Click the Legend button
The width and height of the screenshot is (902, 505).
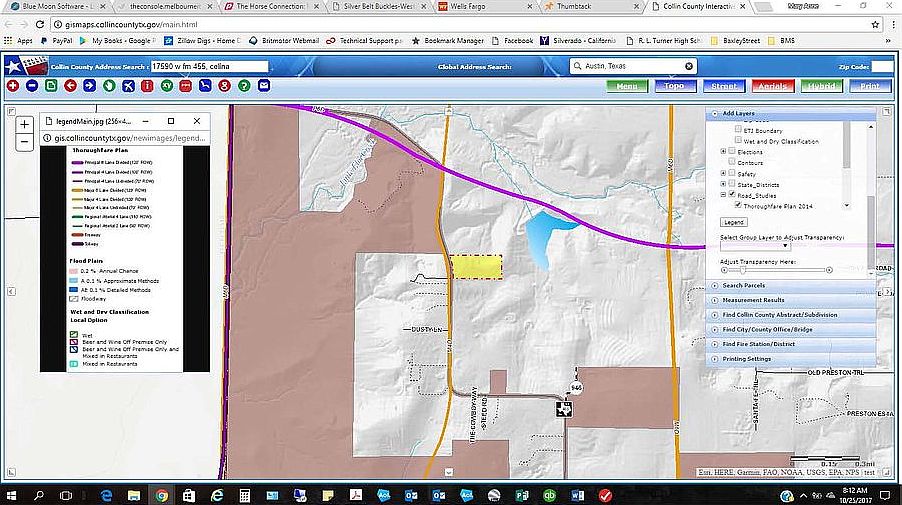click(733, 222)
